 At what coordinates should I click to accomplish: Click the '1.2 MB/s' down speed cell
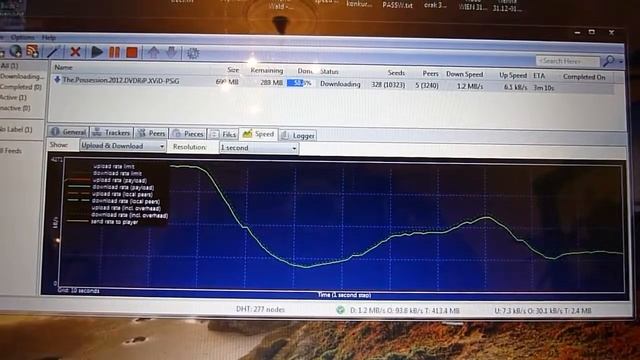coord(470,86)
